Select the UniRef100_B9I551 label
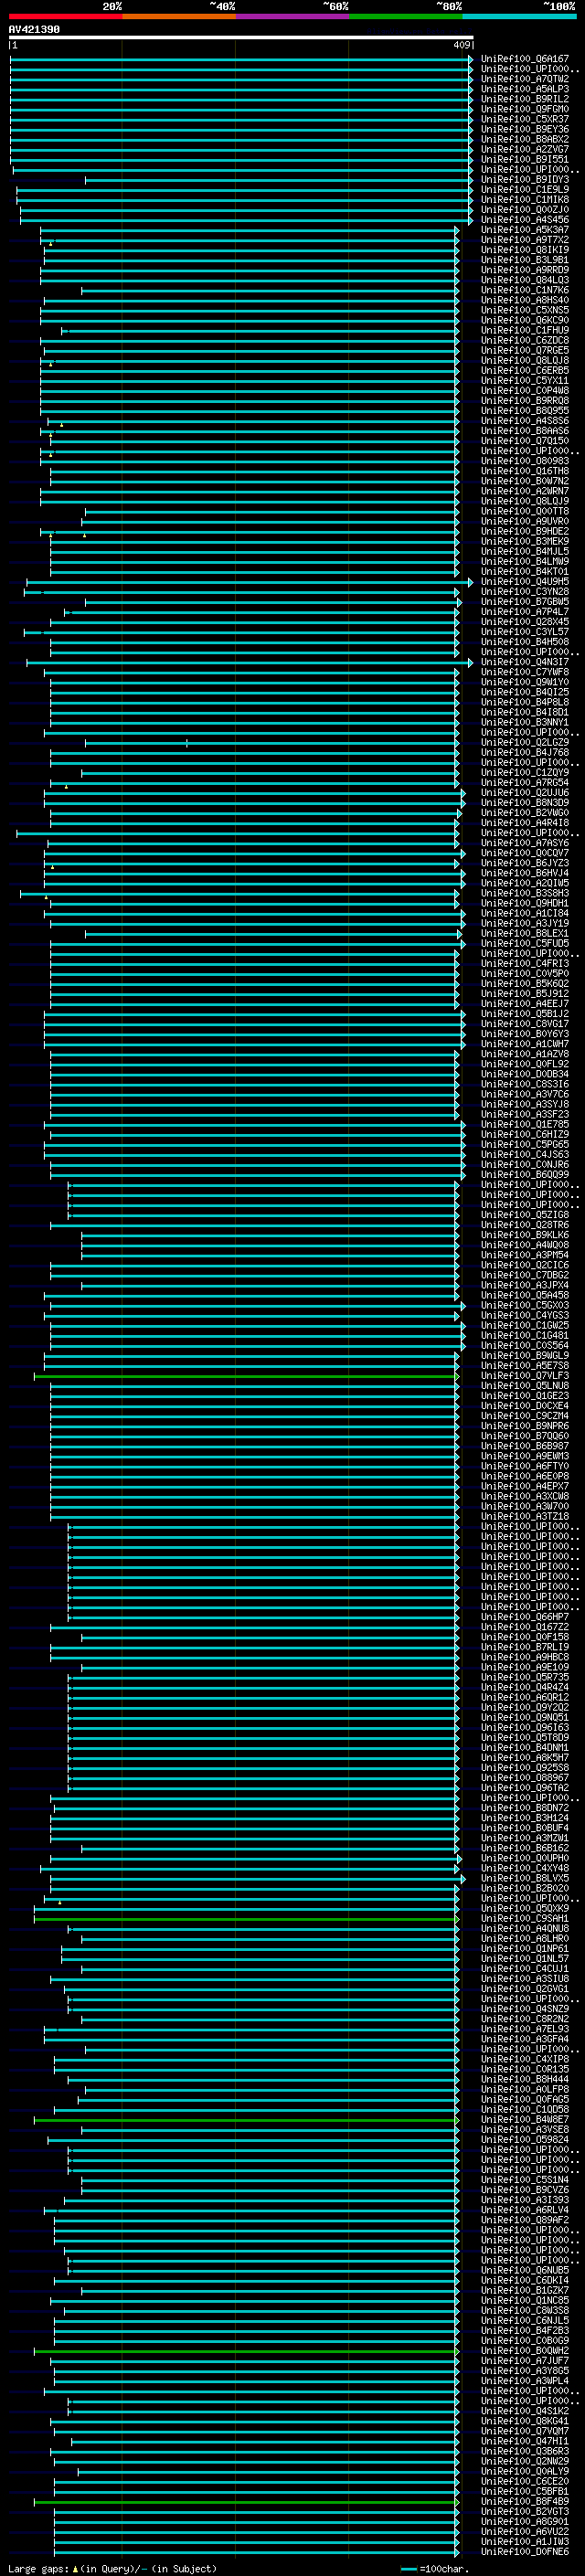585x2576 pixels. pos(525,159)
